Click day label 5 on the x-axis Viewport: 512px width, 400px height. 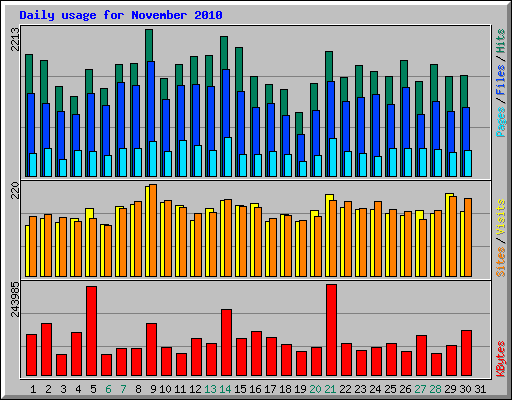(93, 389)
